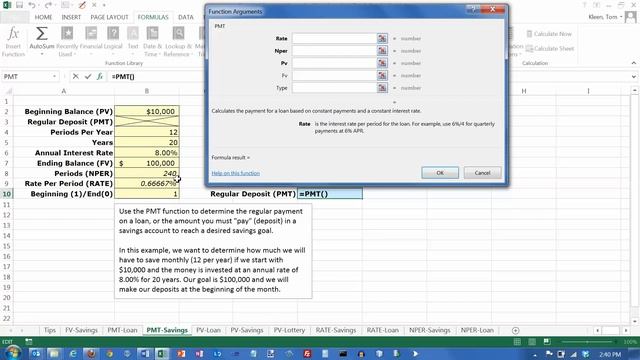Open Internet Explorer from taskbar
640x360 pixels.
coord(73,353)
